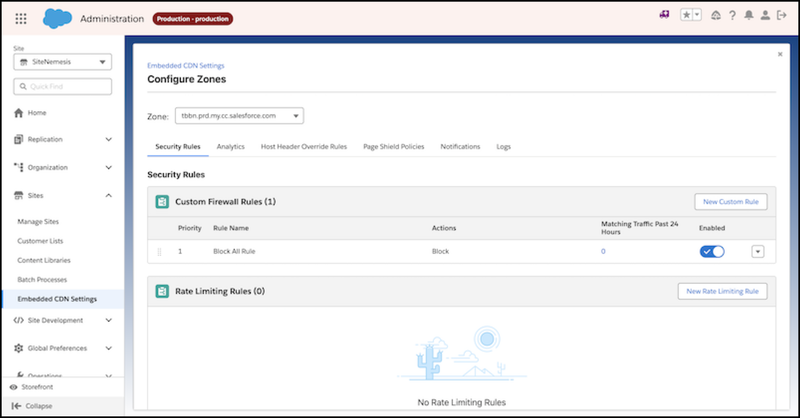Viewport: 800px width, 418px height.
Task: Open the Logs tab
Action: pos(504,146)
